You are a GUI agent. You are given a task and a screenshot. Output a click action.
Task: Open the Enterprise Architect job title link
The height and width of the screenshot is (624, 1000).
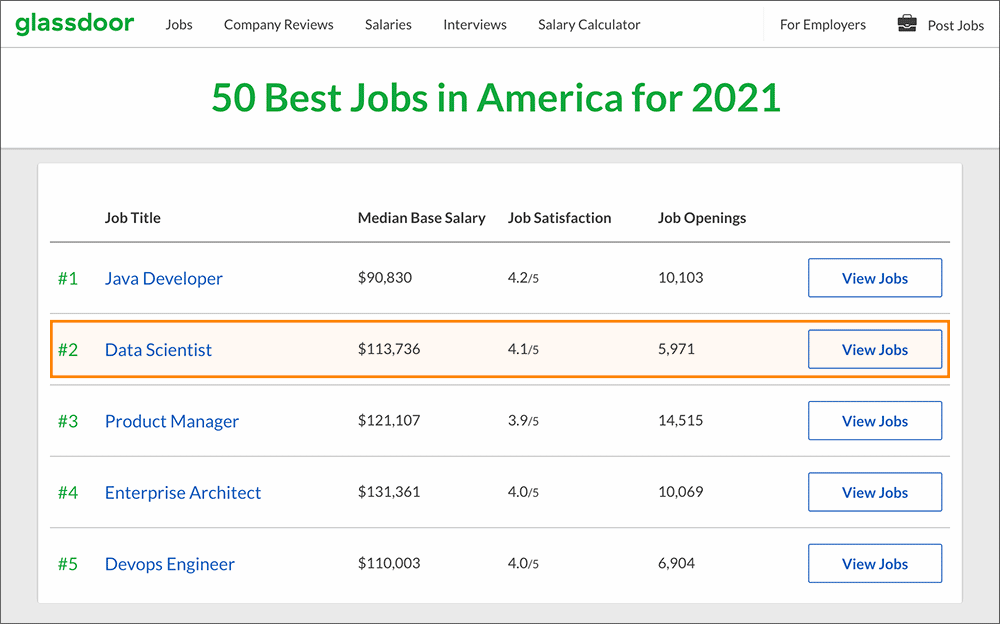coord(183,493)
